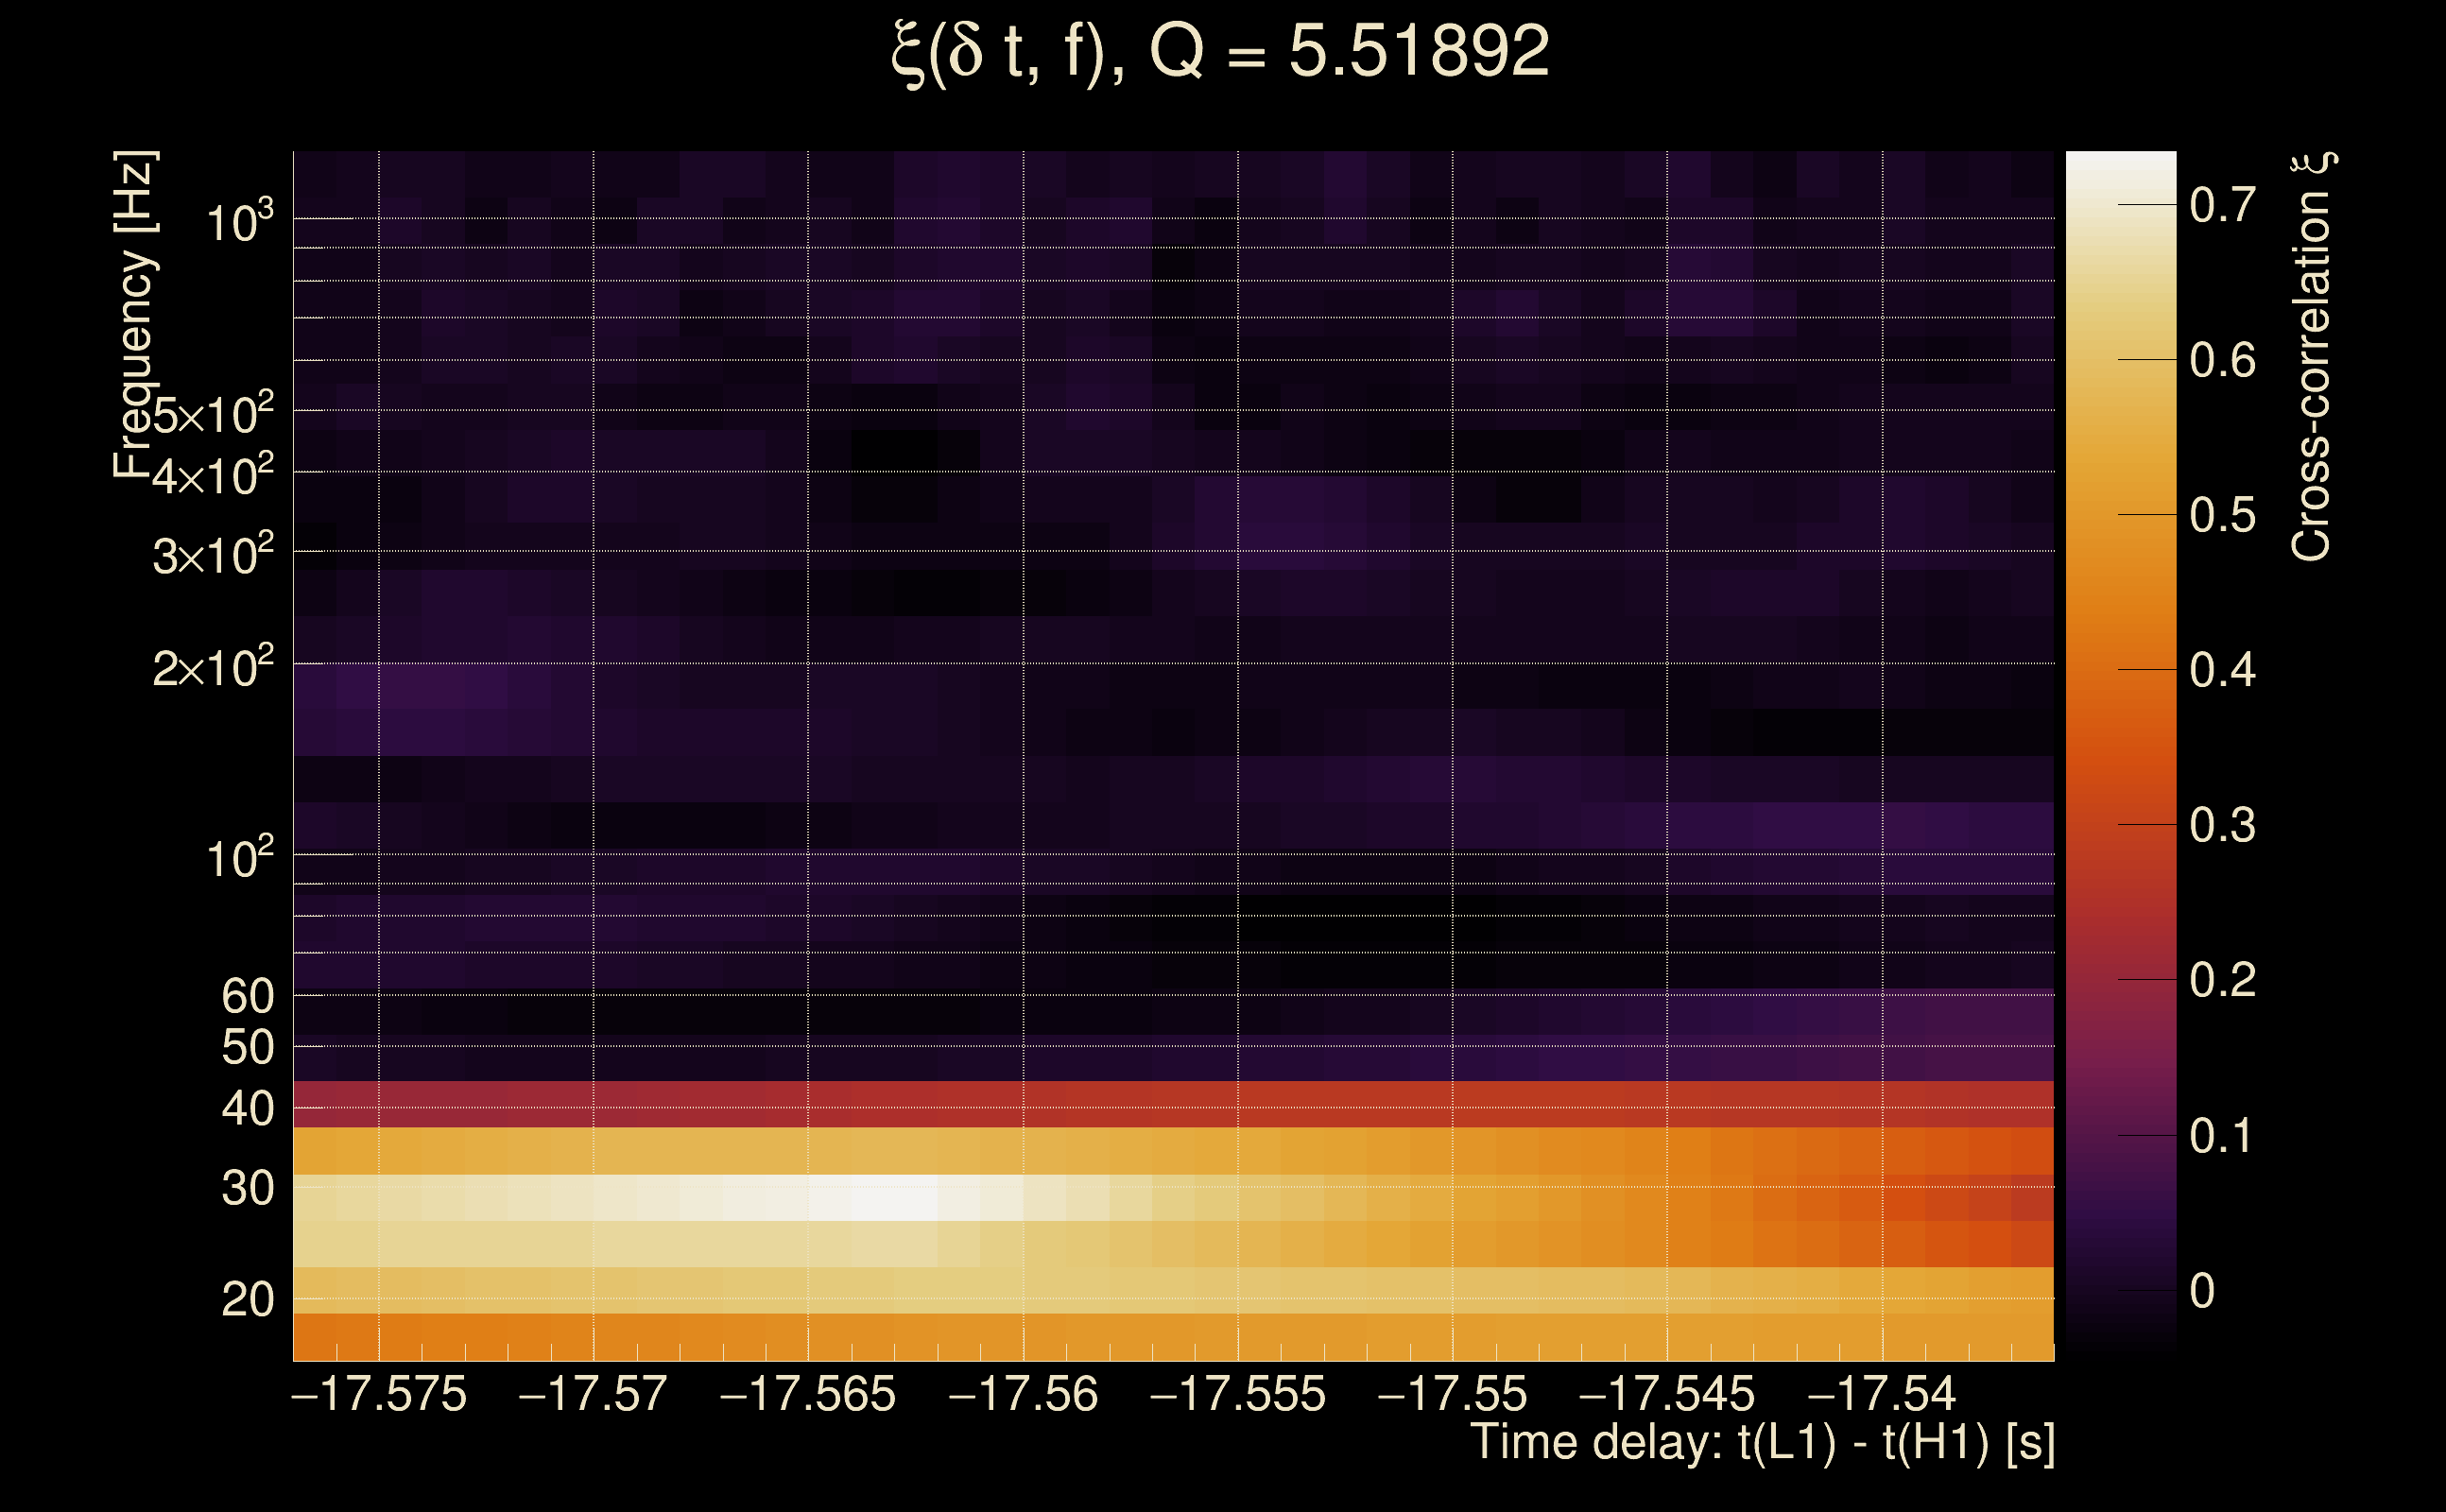This screenshot has height=1512, width=2446.
Task: Click the 3×10² frequency tick label
Action: 213,555
